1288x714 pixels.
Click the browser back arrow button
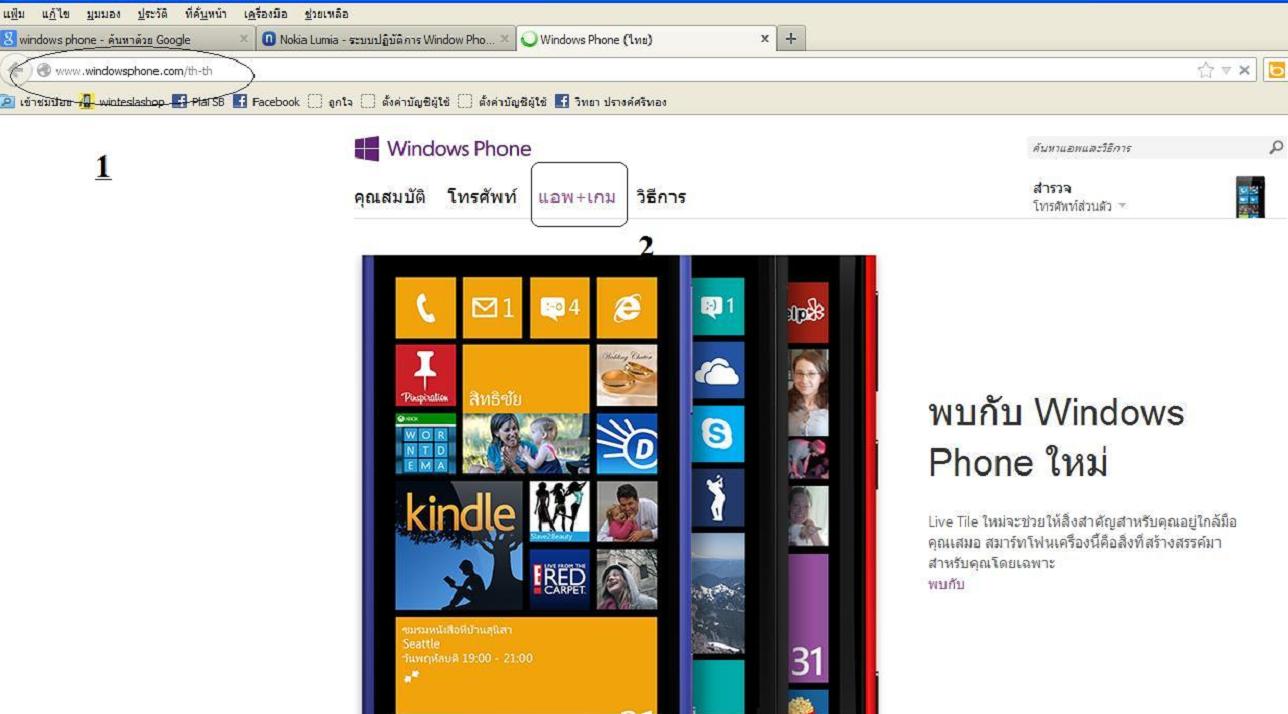coord(17,70)
